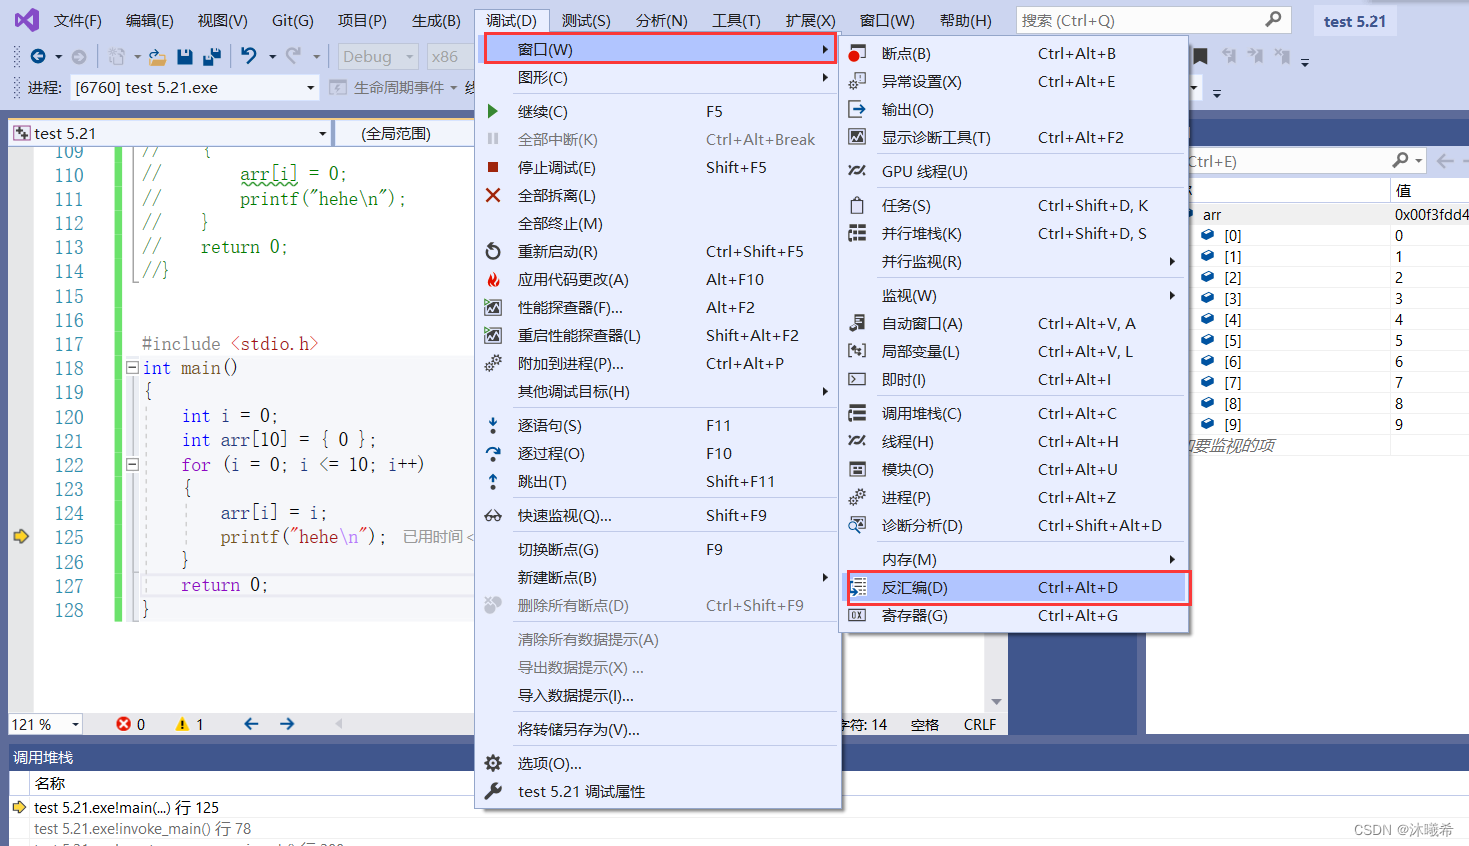Click Quick Watch (快速监视) glasses icon

coord(492,516)
